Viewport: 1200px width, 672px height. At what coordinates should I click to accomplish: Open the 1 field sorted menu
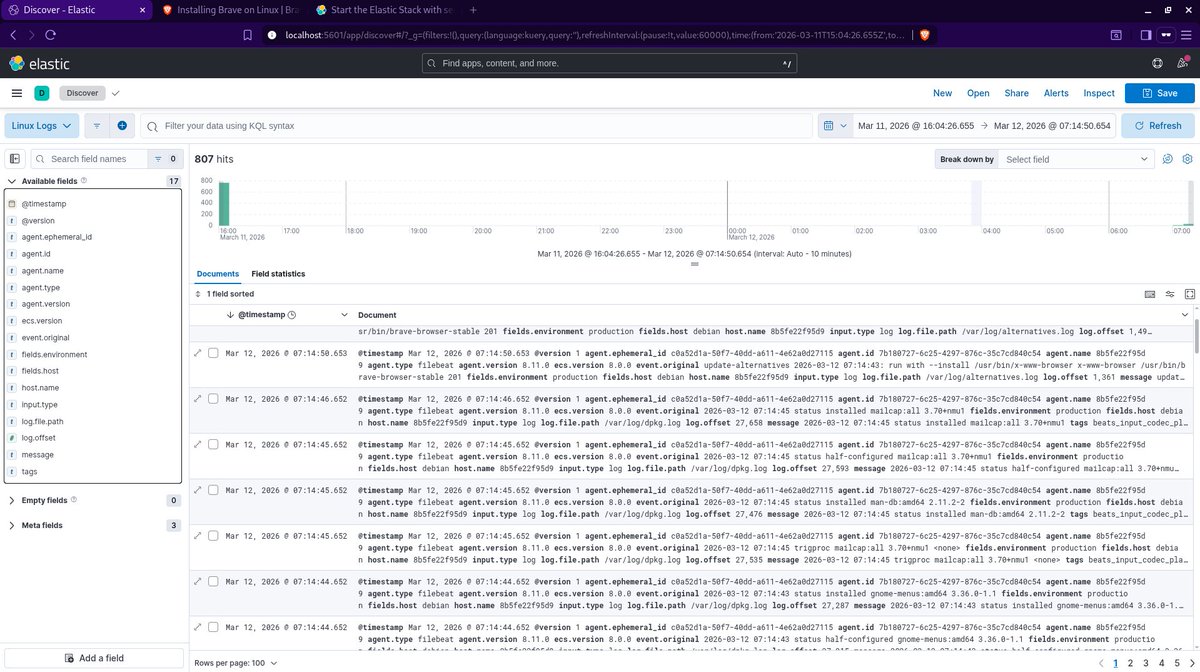click(224, 294)
